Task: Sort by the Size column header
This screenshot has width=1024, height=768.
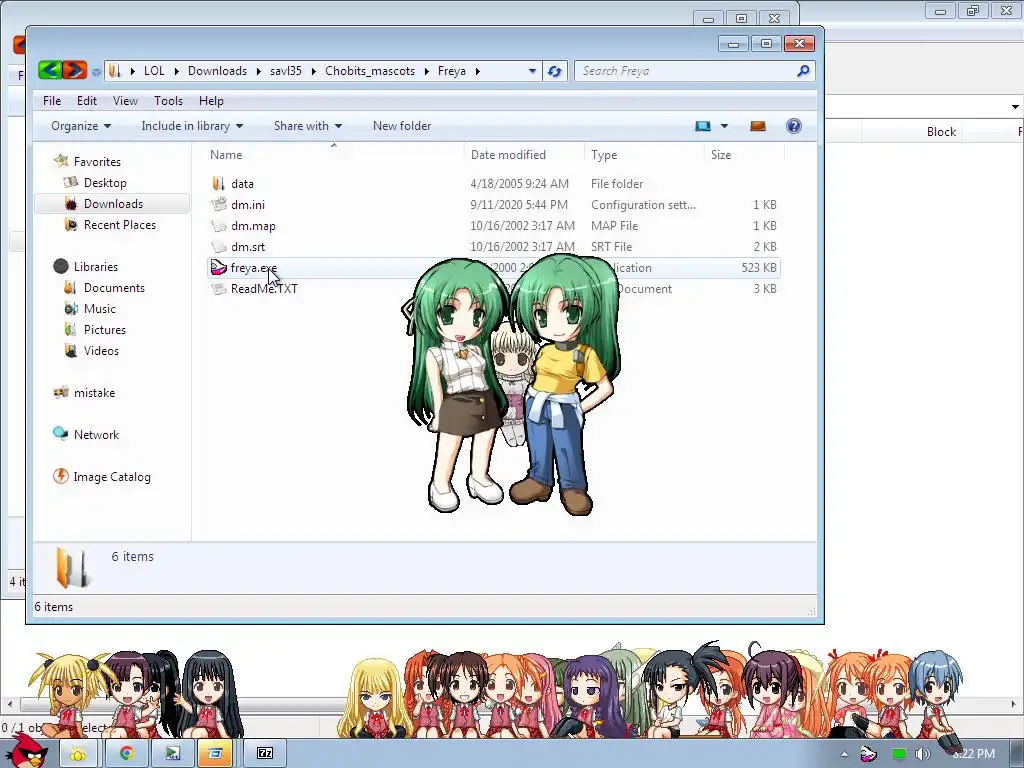Action: click(721, 155)
